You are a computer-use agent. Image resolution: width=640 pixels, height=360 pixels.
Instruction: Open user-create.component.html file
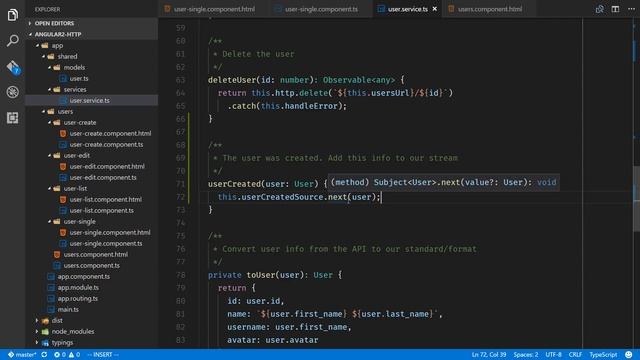pos(110,133)
